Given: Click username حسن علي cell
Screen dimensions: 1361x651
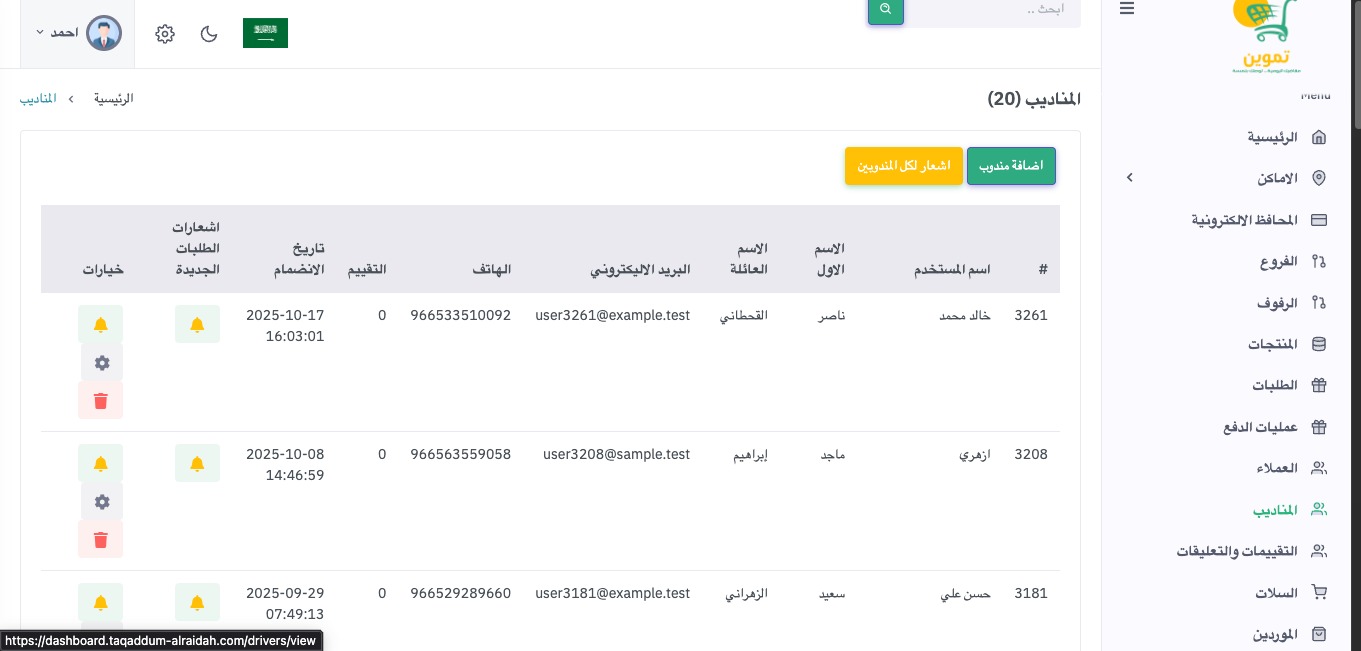Looking at the screenshot, I should pyautogui.click(x=966, y=594).
